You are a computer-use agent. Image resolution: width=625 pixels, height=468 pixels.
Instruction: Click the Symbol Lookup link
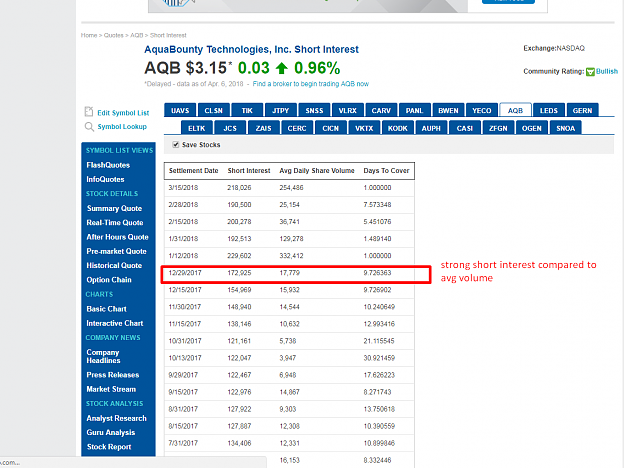pos(122,126)
